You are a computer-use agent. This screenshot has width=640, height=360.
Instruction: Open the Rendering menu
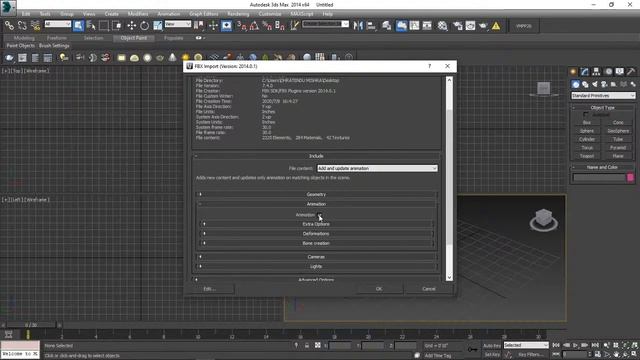(x=238, y=14)
